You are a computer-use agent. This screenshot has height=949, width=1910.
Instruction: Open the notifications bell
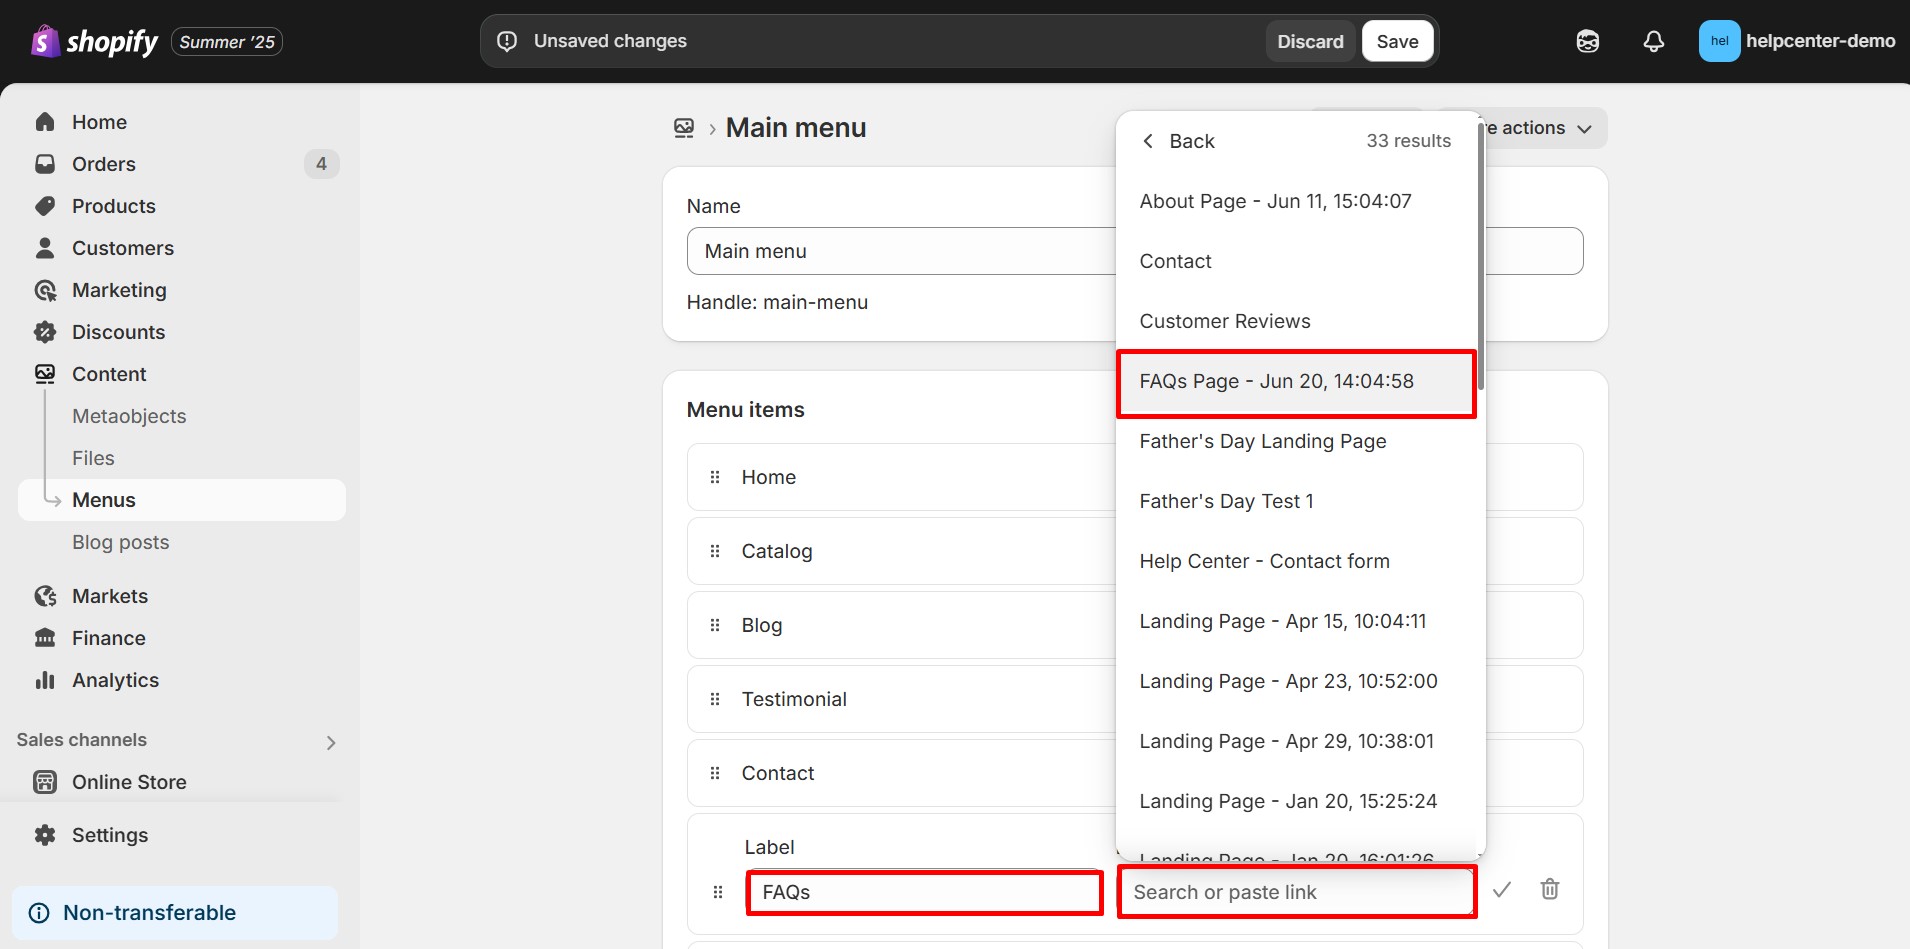pos(1653,41)
